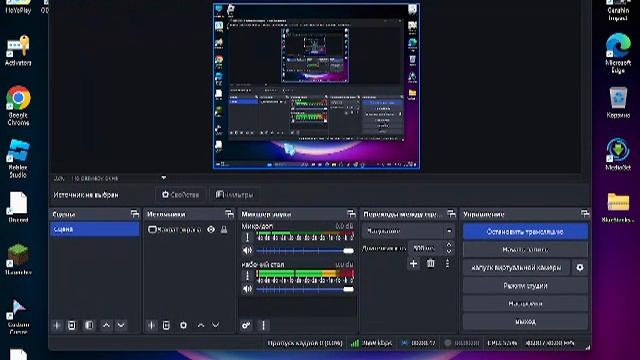Click bitrate indicator in status bar
The width and height of the screenshot is (640, 360).
point(371,343)
